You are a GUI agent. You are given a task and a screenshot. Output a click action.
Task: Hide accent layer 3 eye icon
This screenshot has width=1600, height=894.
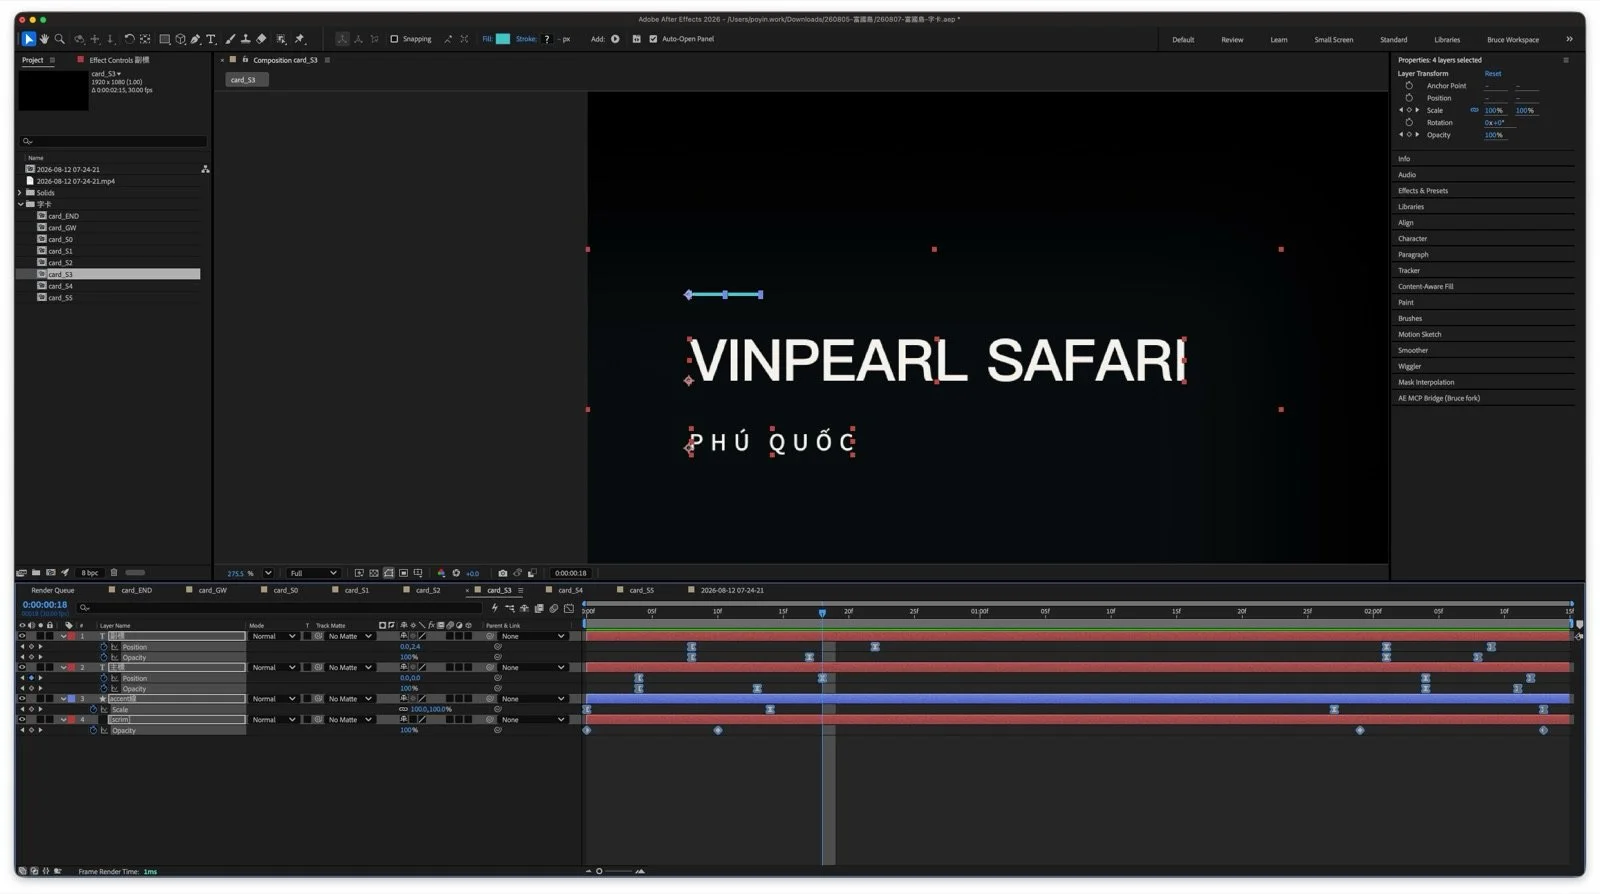point(22,699)
